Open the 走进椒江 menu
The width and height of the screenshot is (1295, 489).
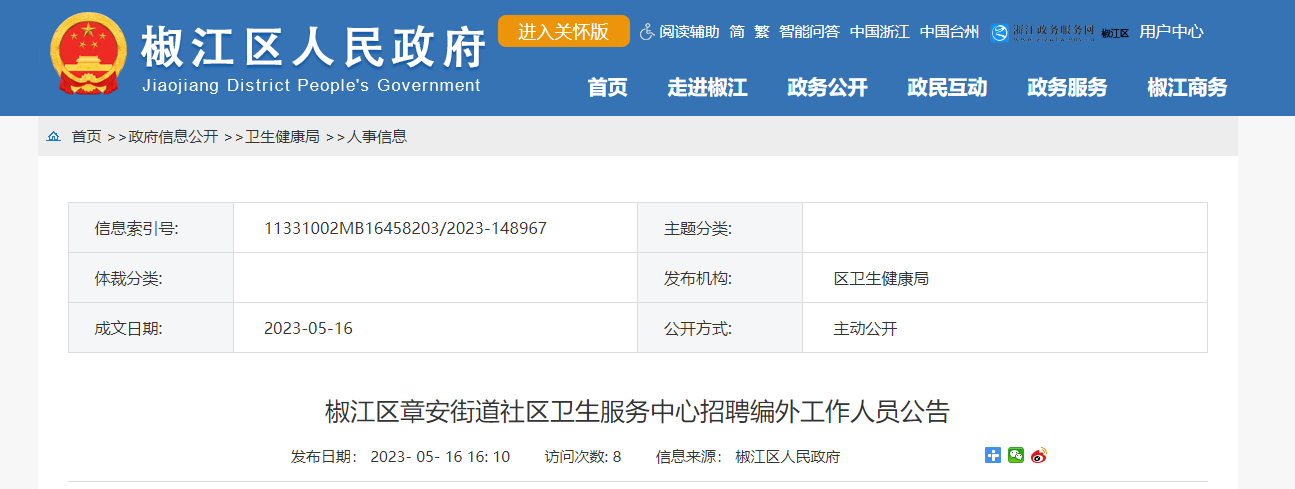(x=707, y=88)
